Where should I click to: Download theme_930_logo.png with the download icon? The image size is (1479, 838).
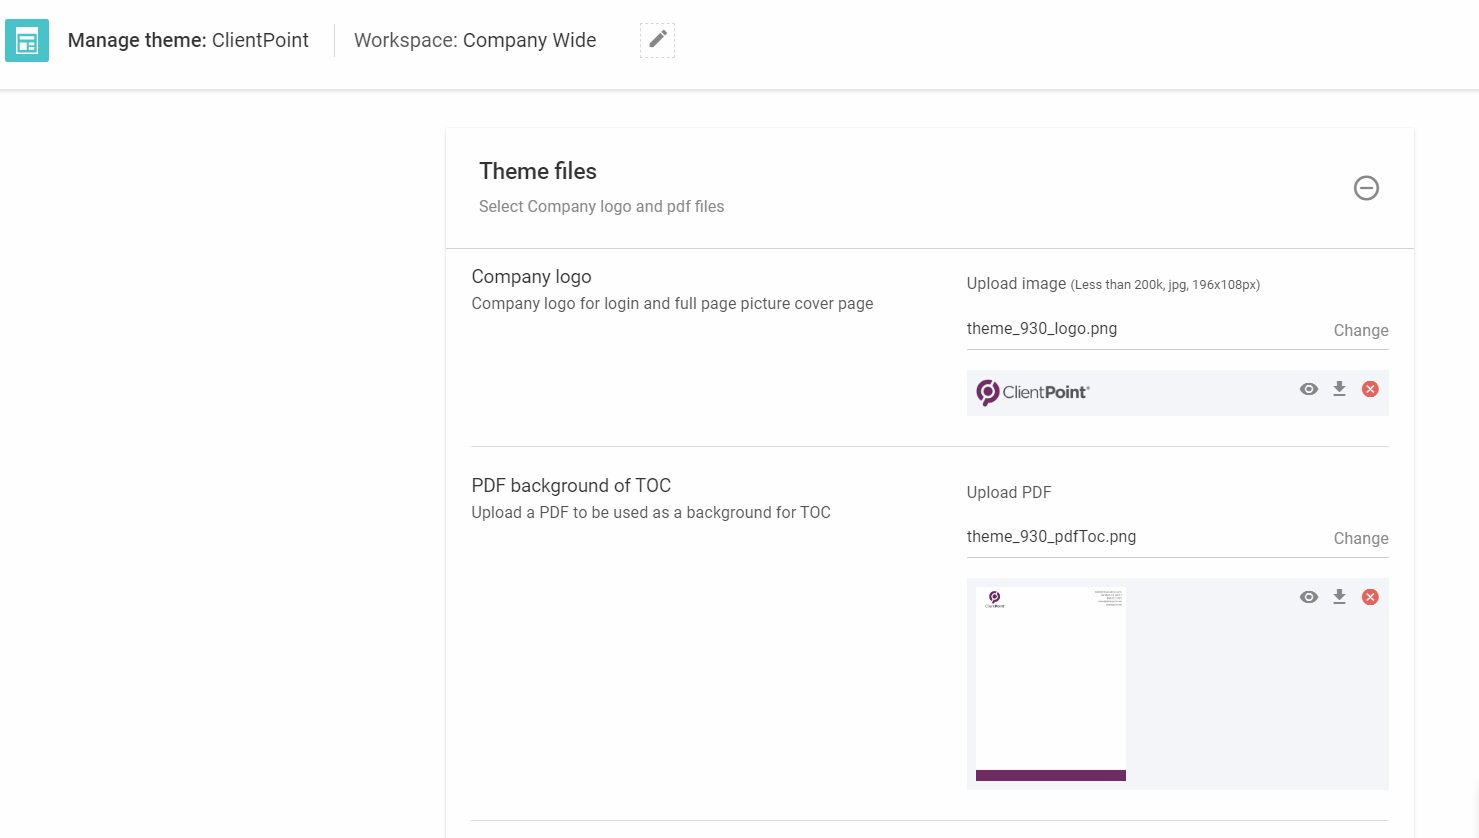tap(1339, 389)
